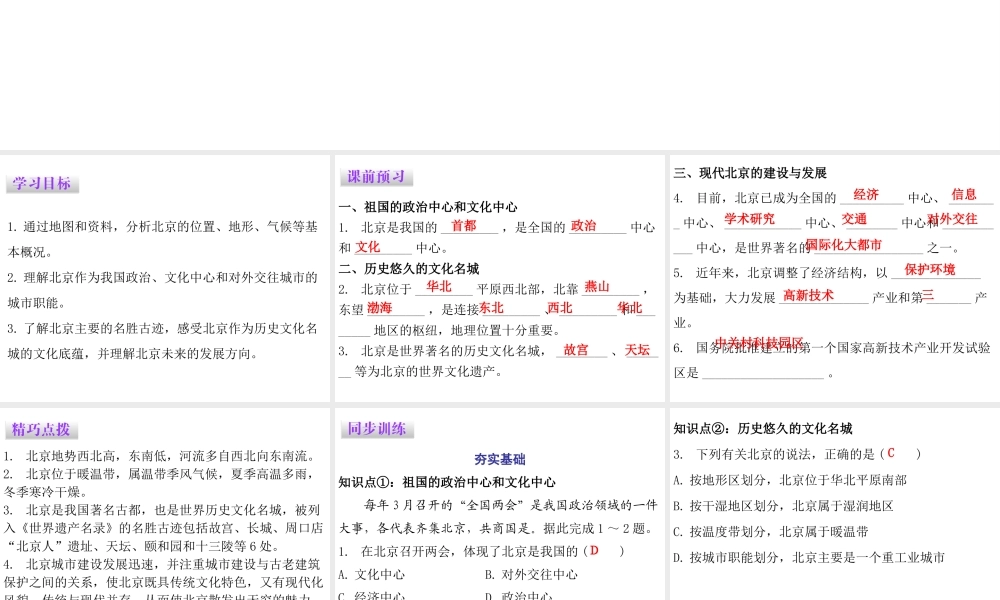Screen dimensions: 1000x600
Task: Click the red answer 学术研究
Action: (x=749, y=219)
